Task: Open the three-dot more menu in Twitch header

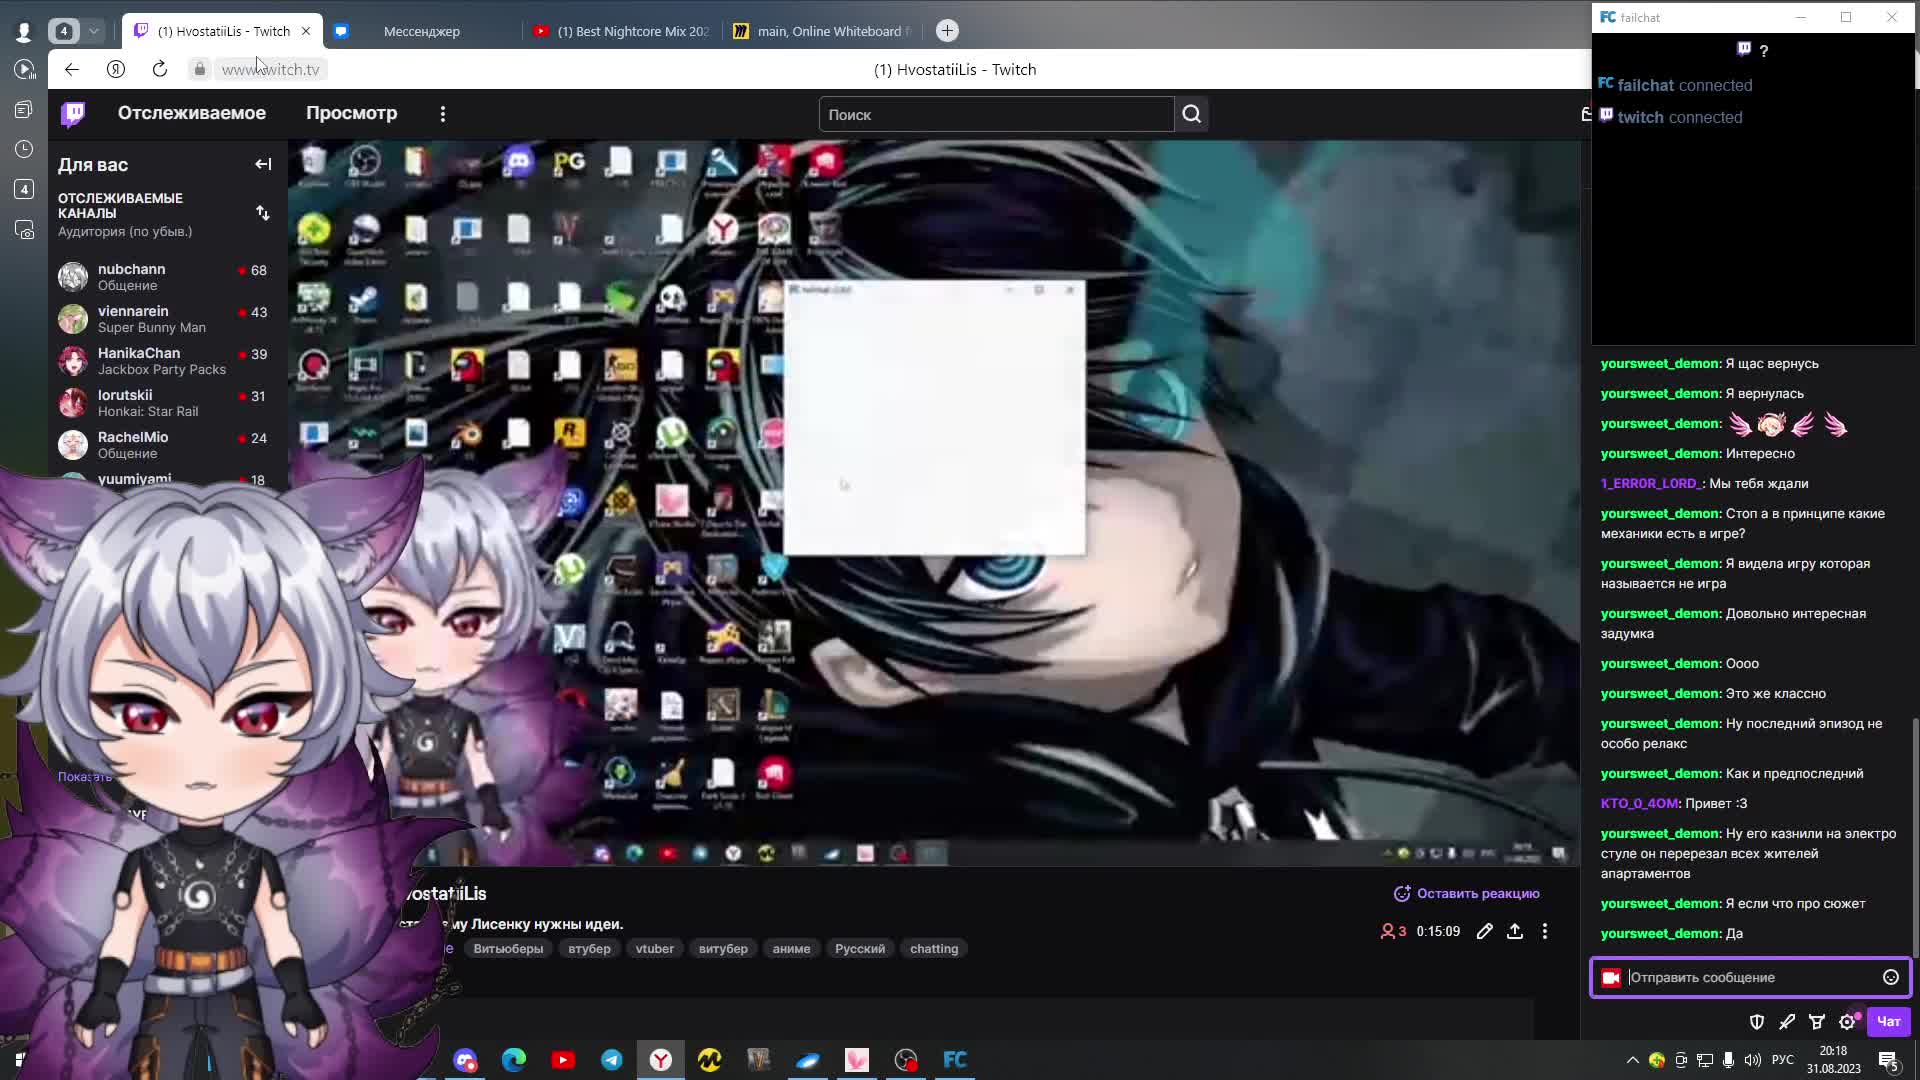Action: 443,114
